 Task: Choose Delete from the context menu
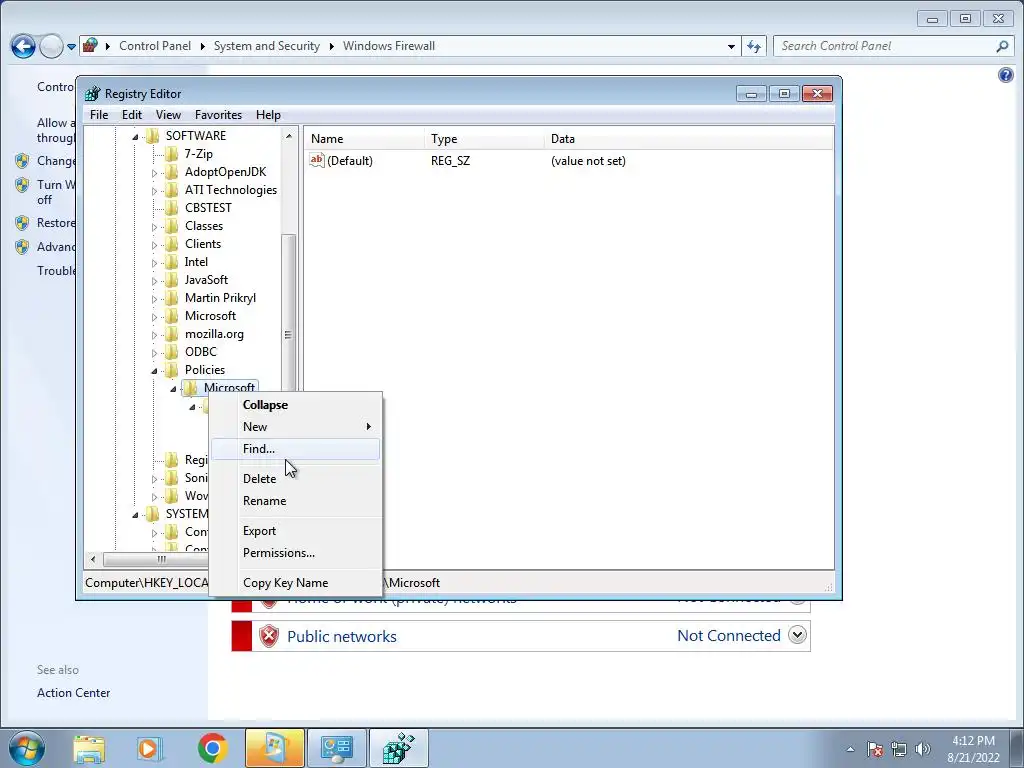295,479
